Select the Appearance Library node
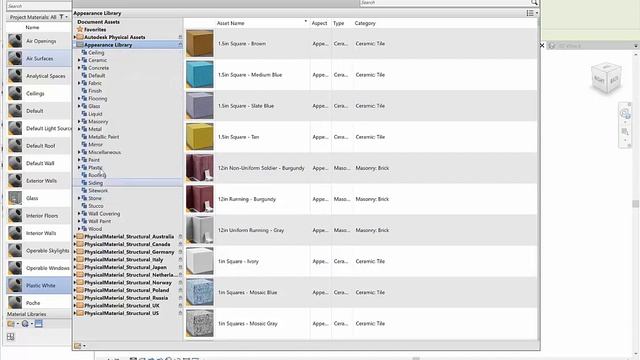This screenshot has width=640, height=360. tap(108, 45)
